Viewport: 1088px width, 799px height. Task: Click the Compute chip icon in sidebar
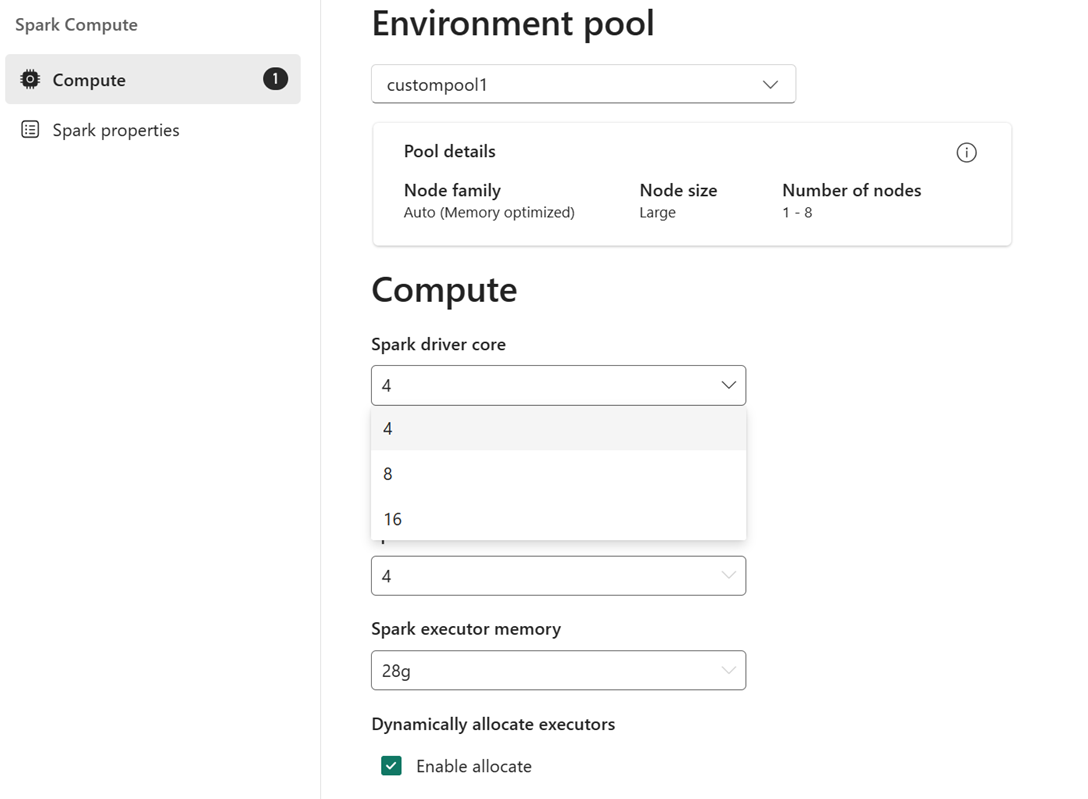30,80
